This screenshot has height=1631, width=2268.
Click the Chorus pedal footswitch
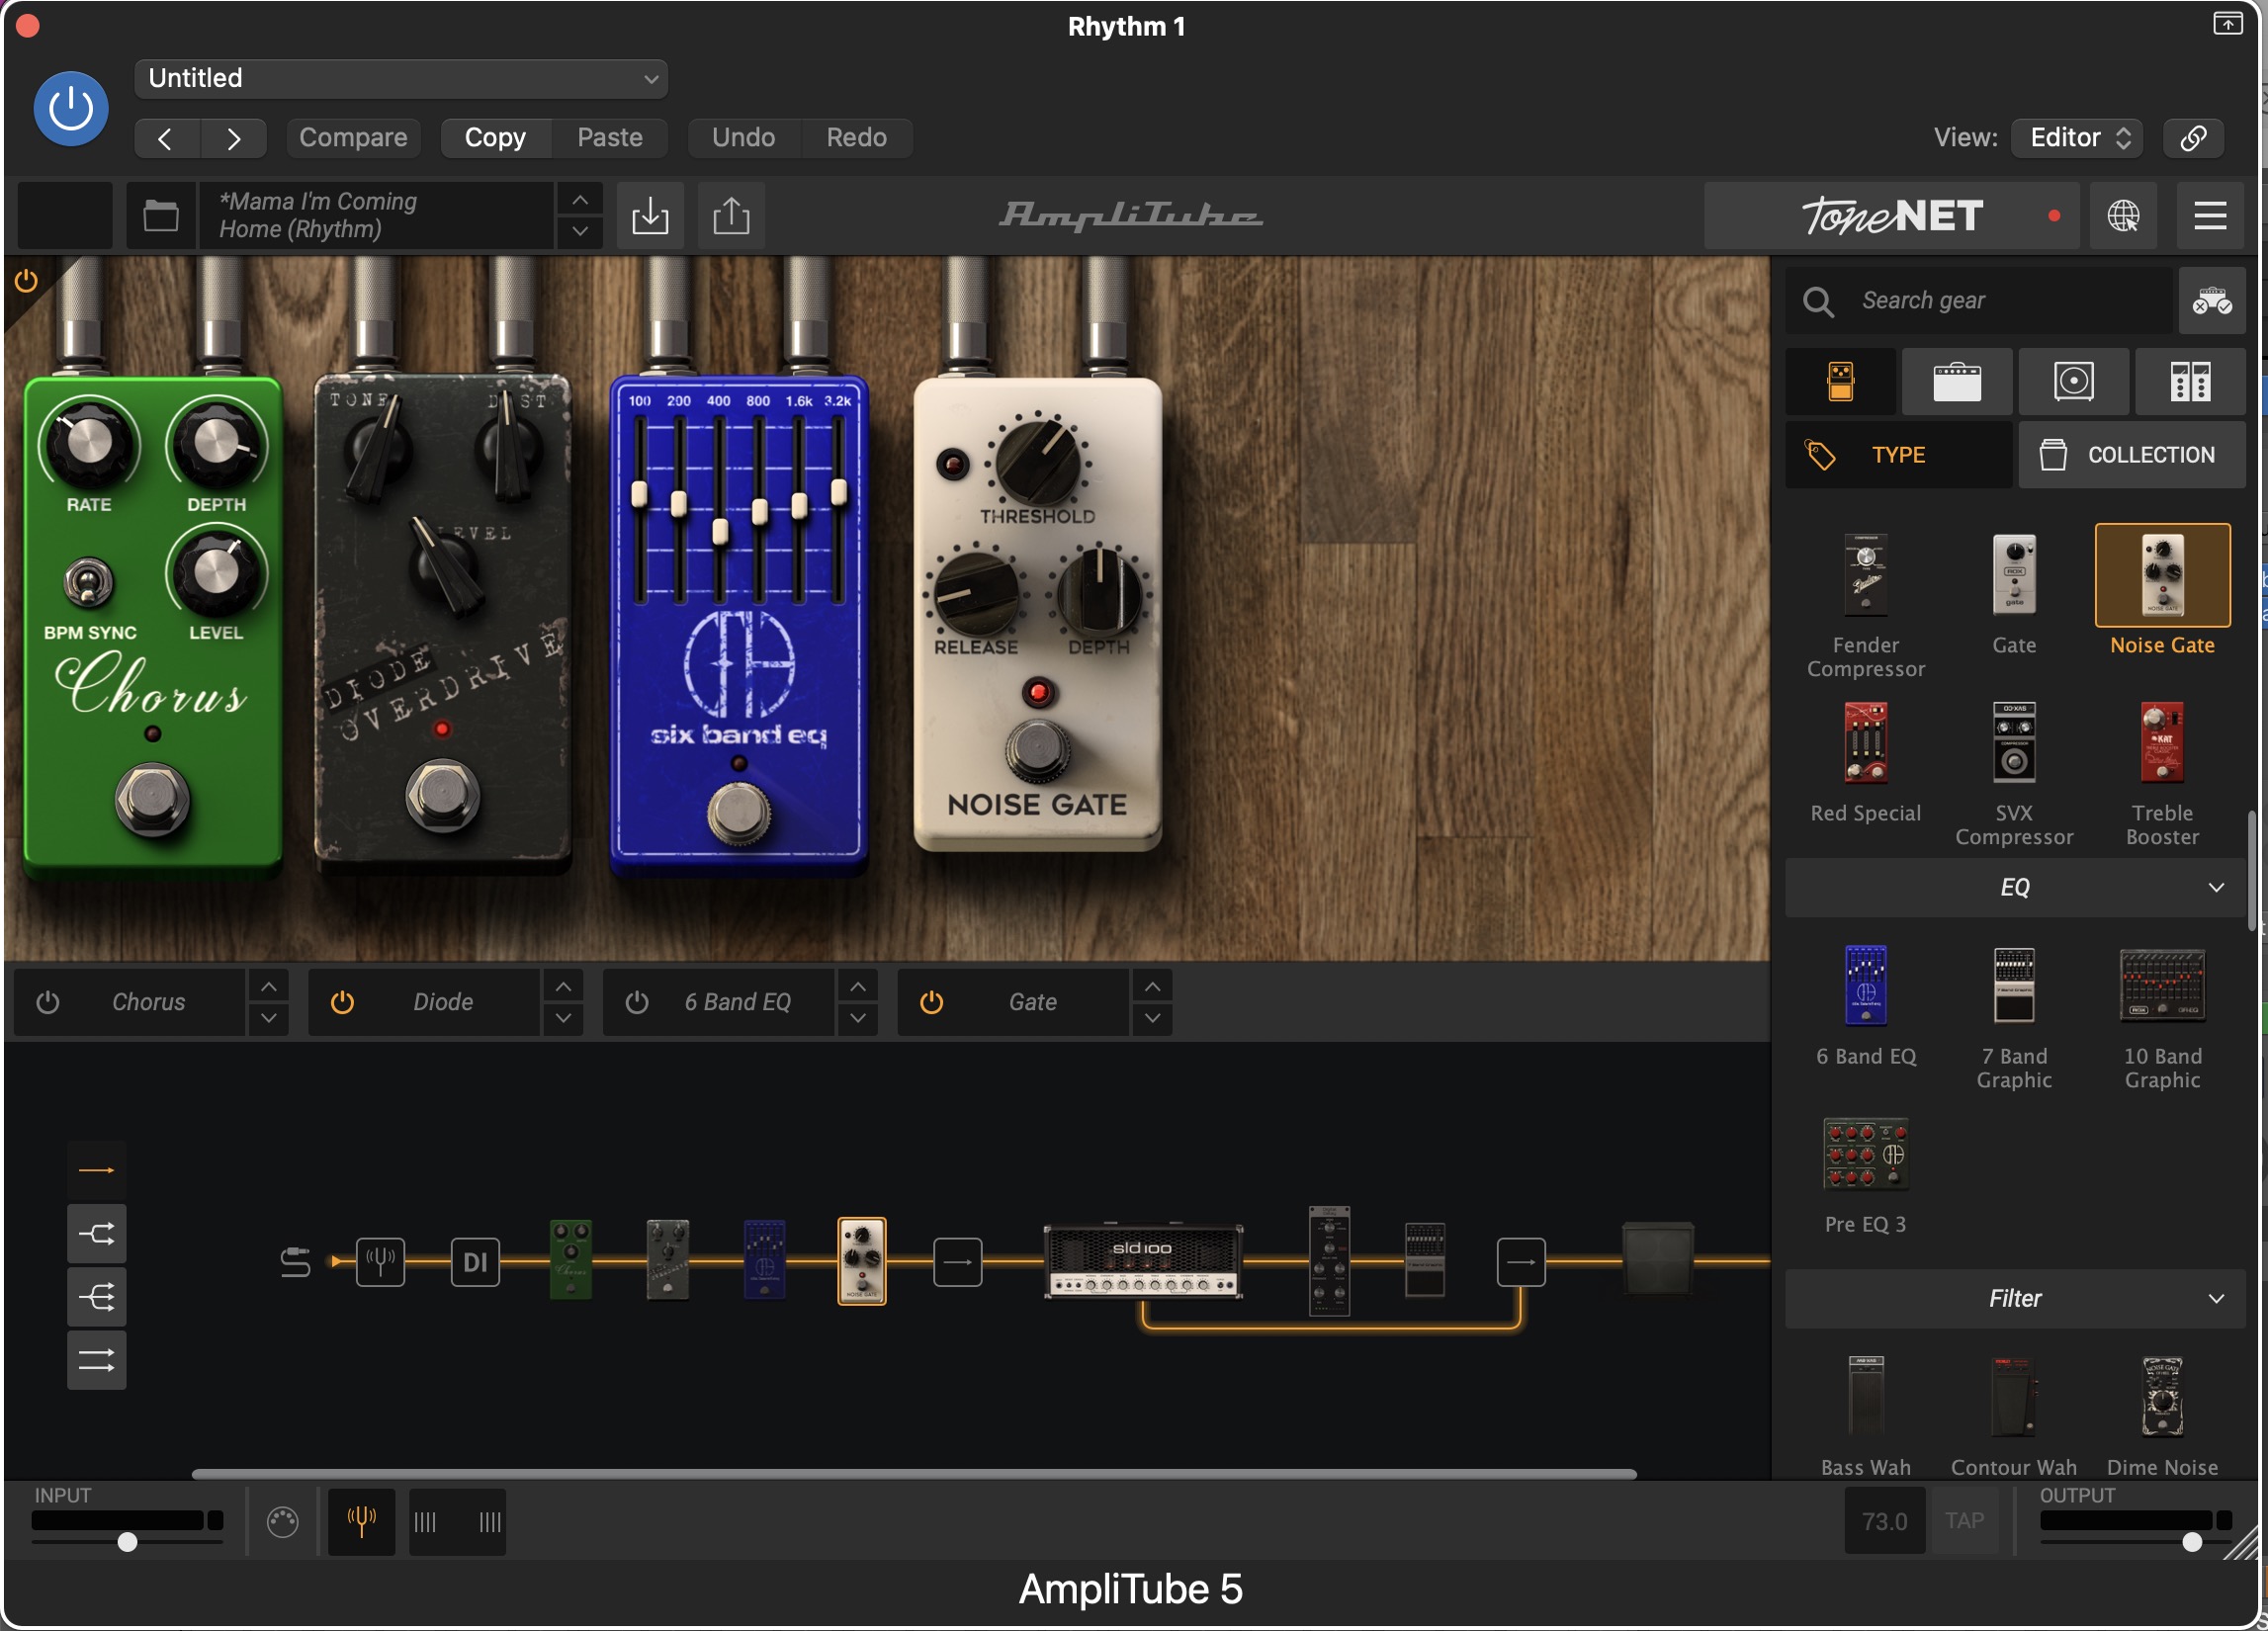pyautogui.click(x=152, y=799)
